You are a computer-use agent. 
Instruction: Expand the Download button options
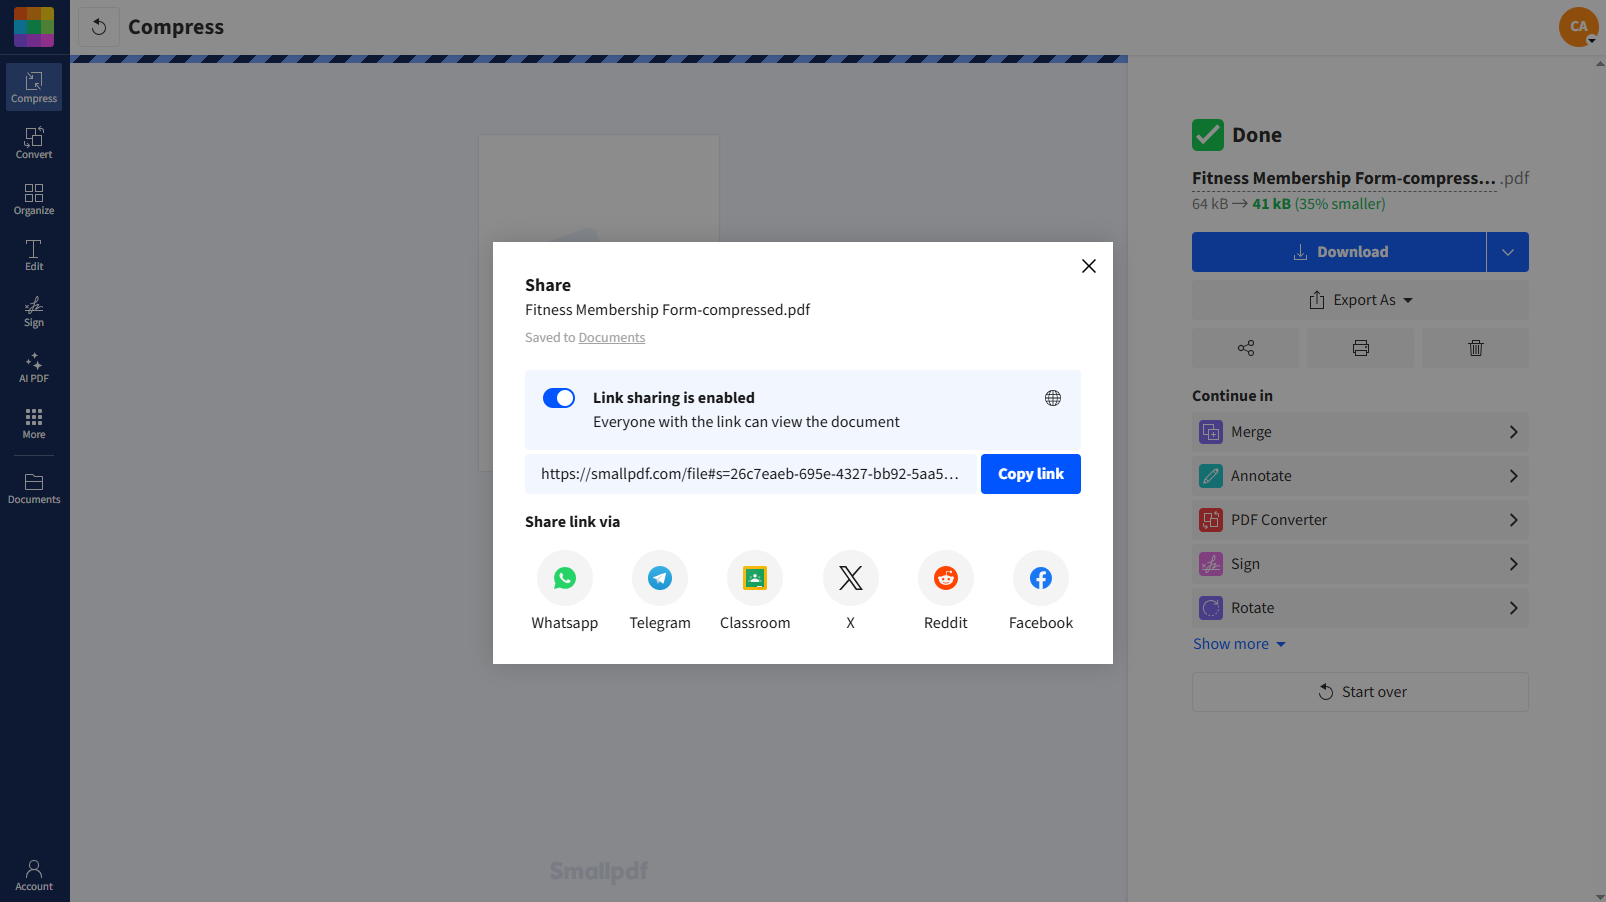[x=1507, y=251]
